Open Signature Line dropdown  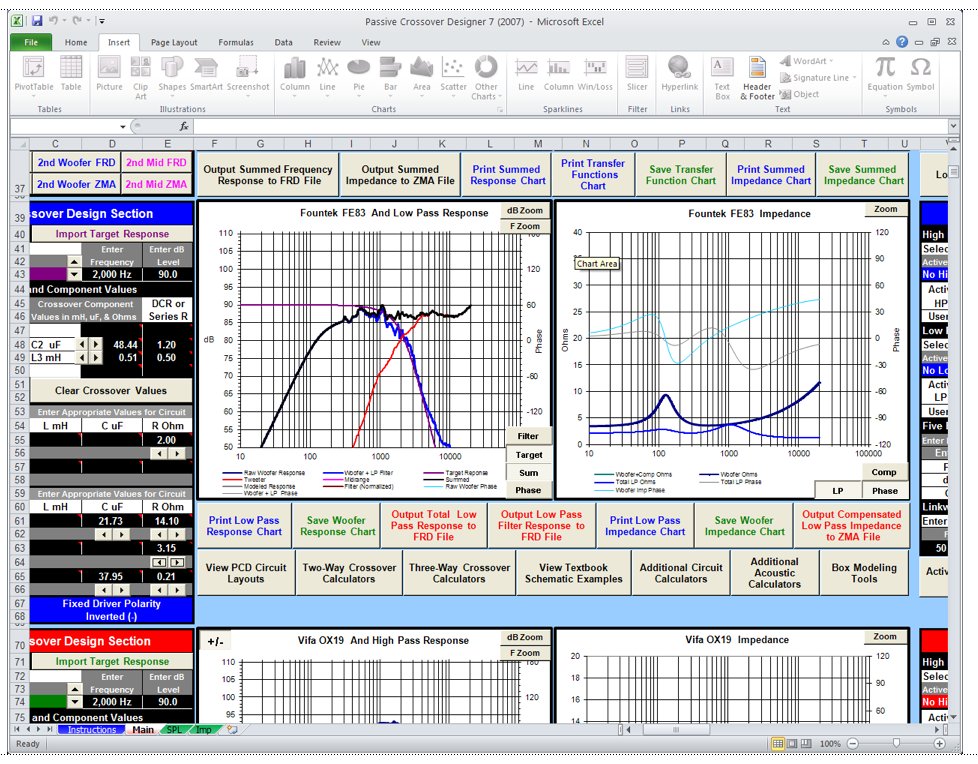tap(818, 78)
